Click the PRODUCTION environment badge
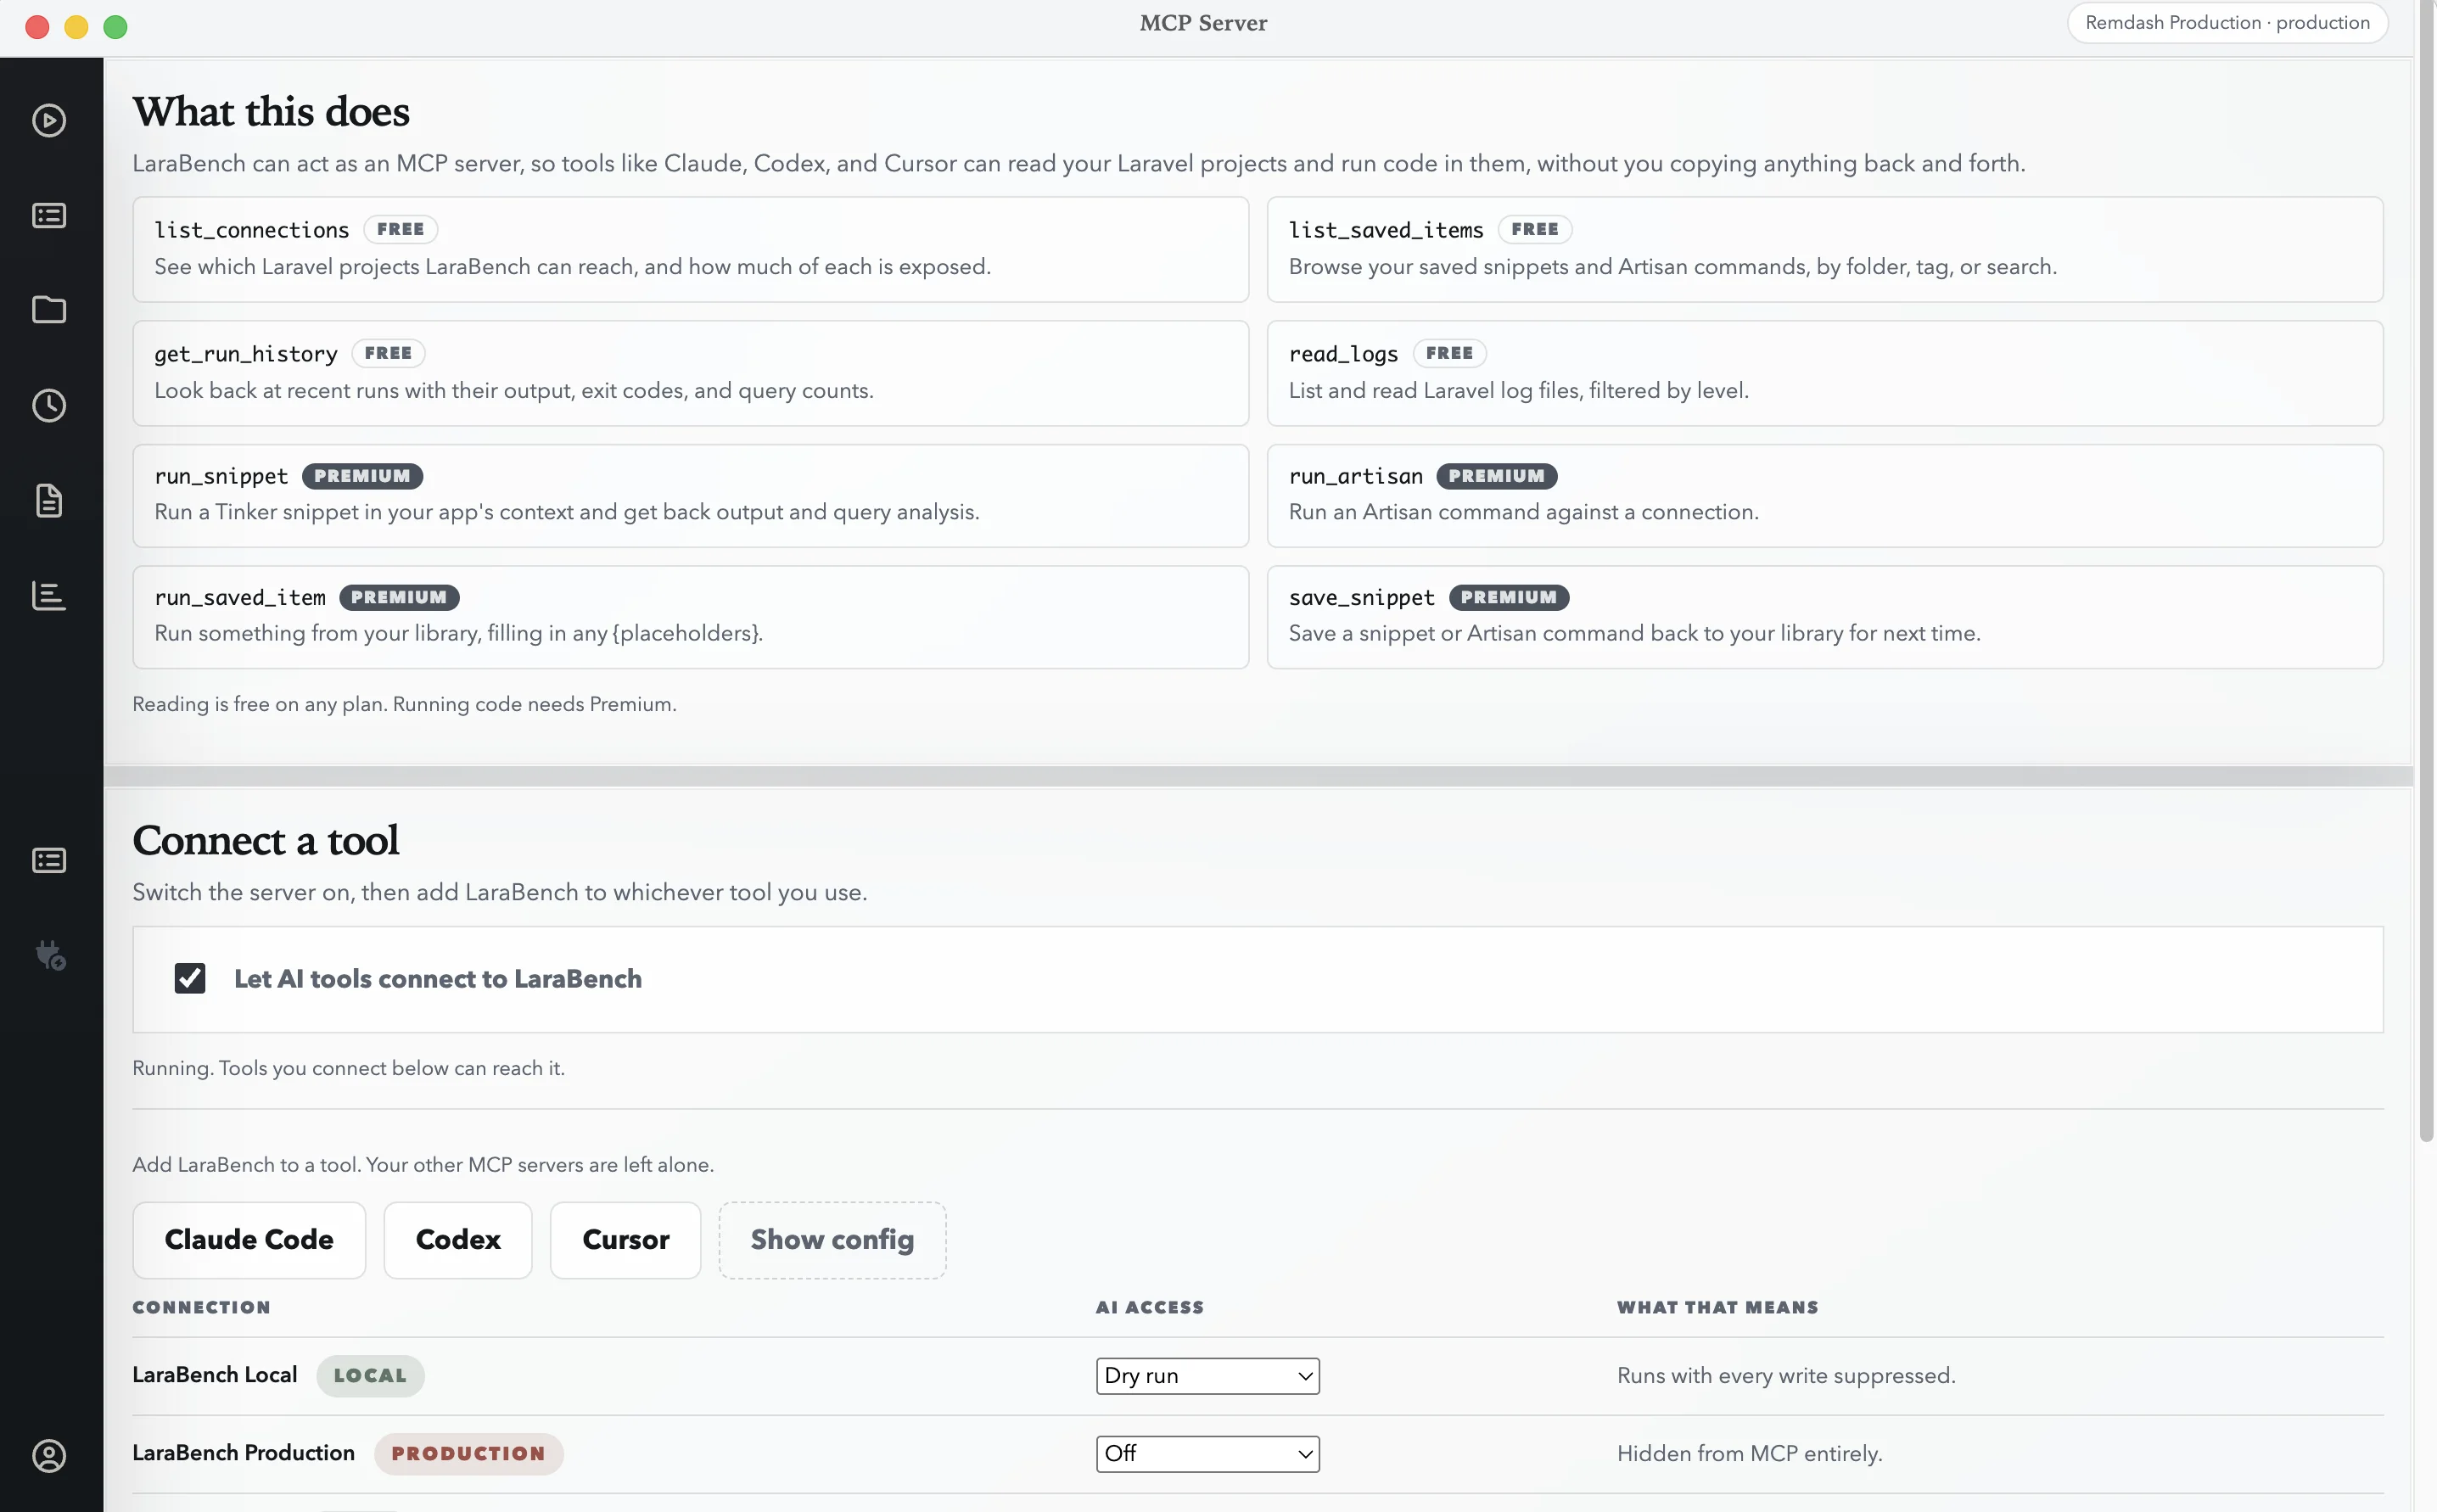Screen dimensions: 2437x1512 (468, 1454)
